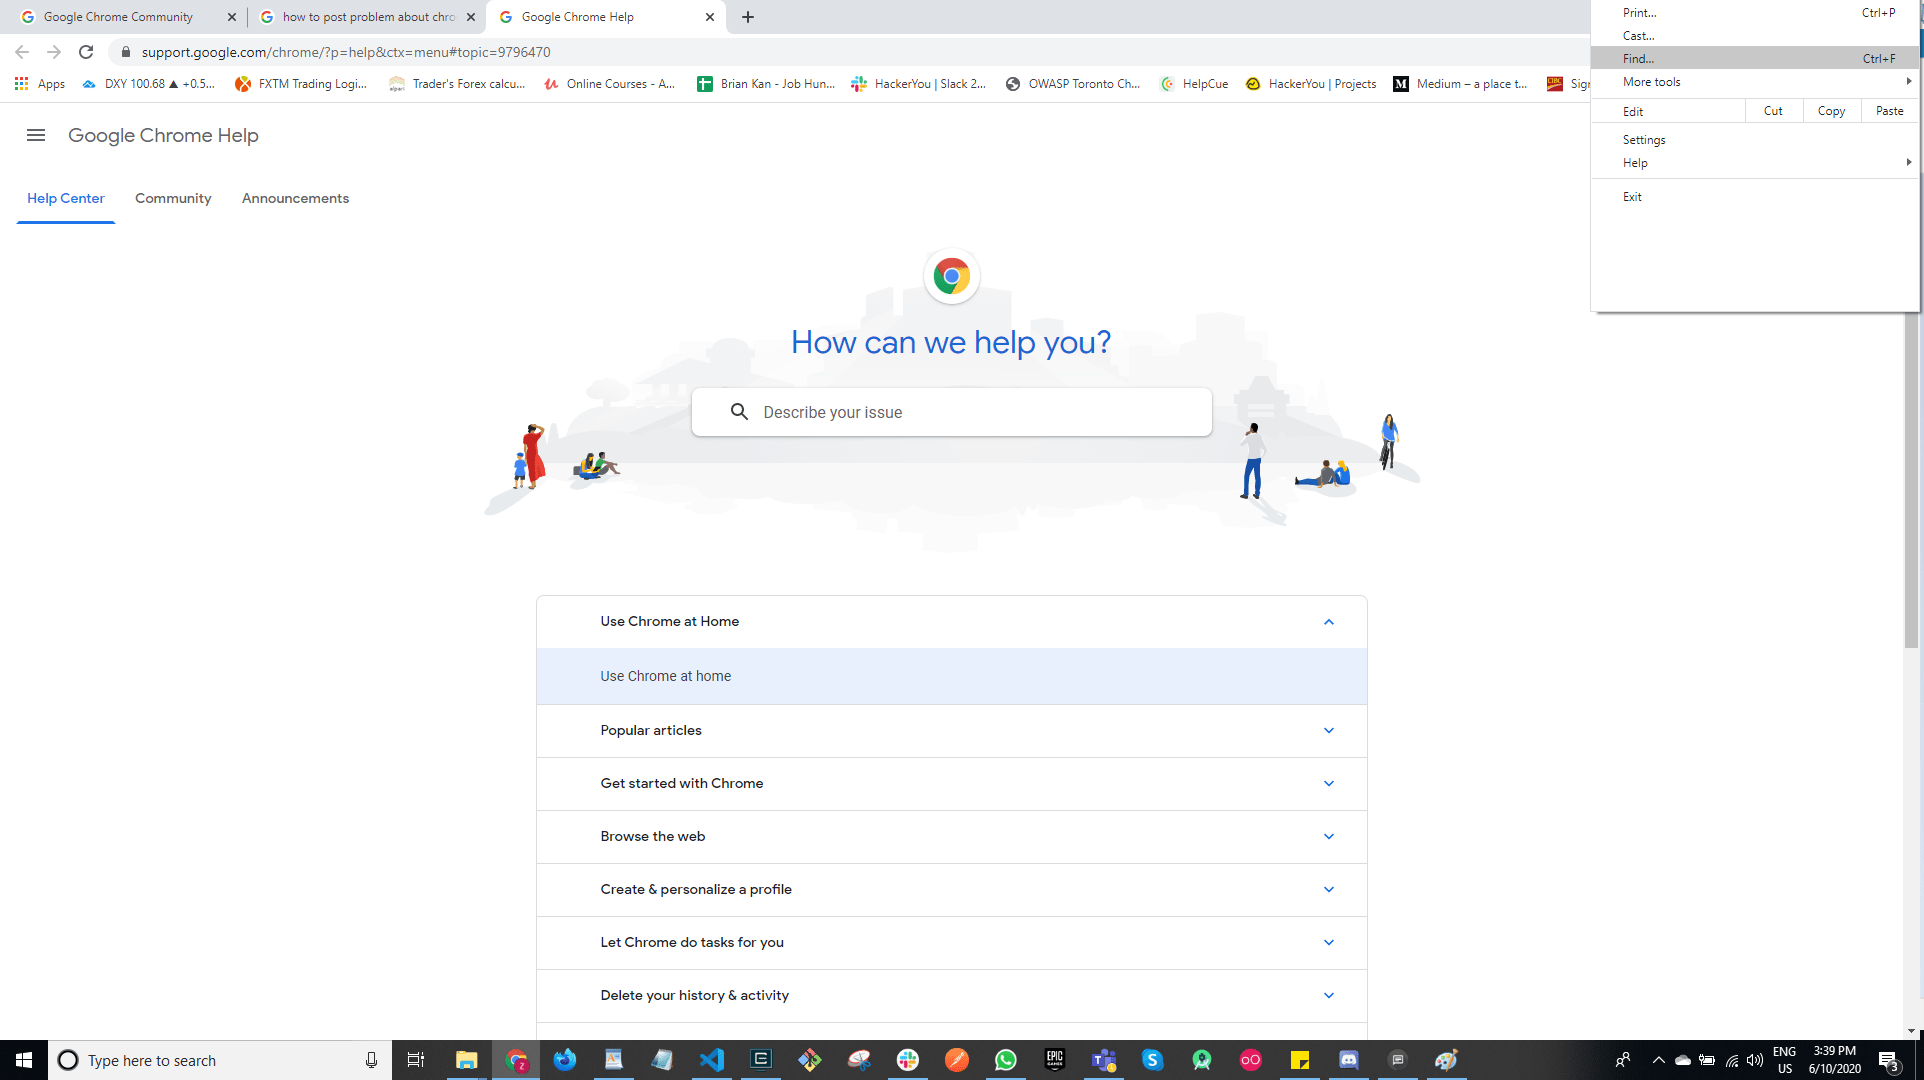
Task: Select Settings from the Chrome menu
Action: click(1643, 140)
